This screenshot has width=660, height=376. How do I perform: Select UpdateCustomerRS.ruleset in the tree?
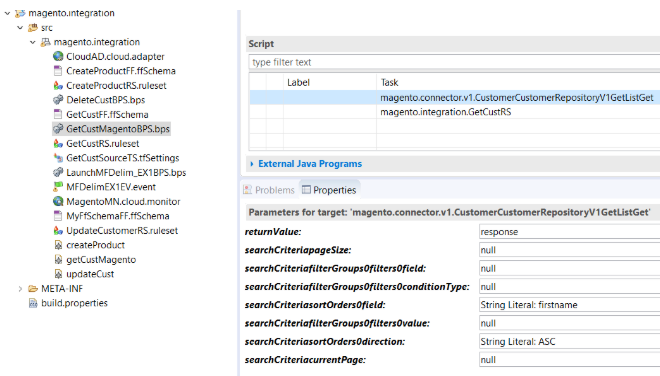pyautogui.click(x=122, y=231)
